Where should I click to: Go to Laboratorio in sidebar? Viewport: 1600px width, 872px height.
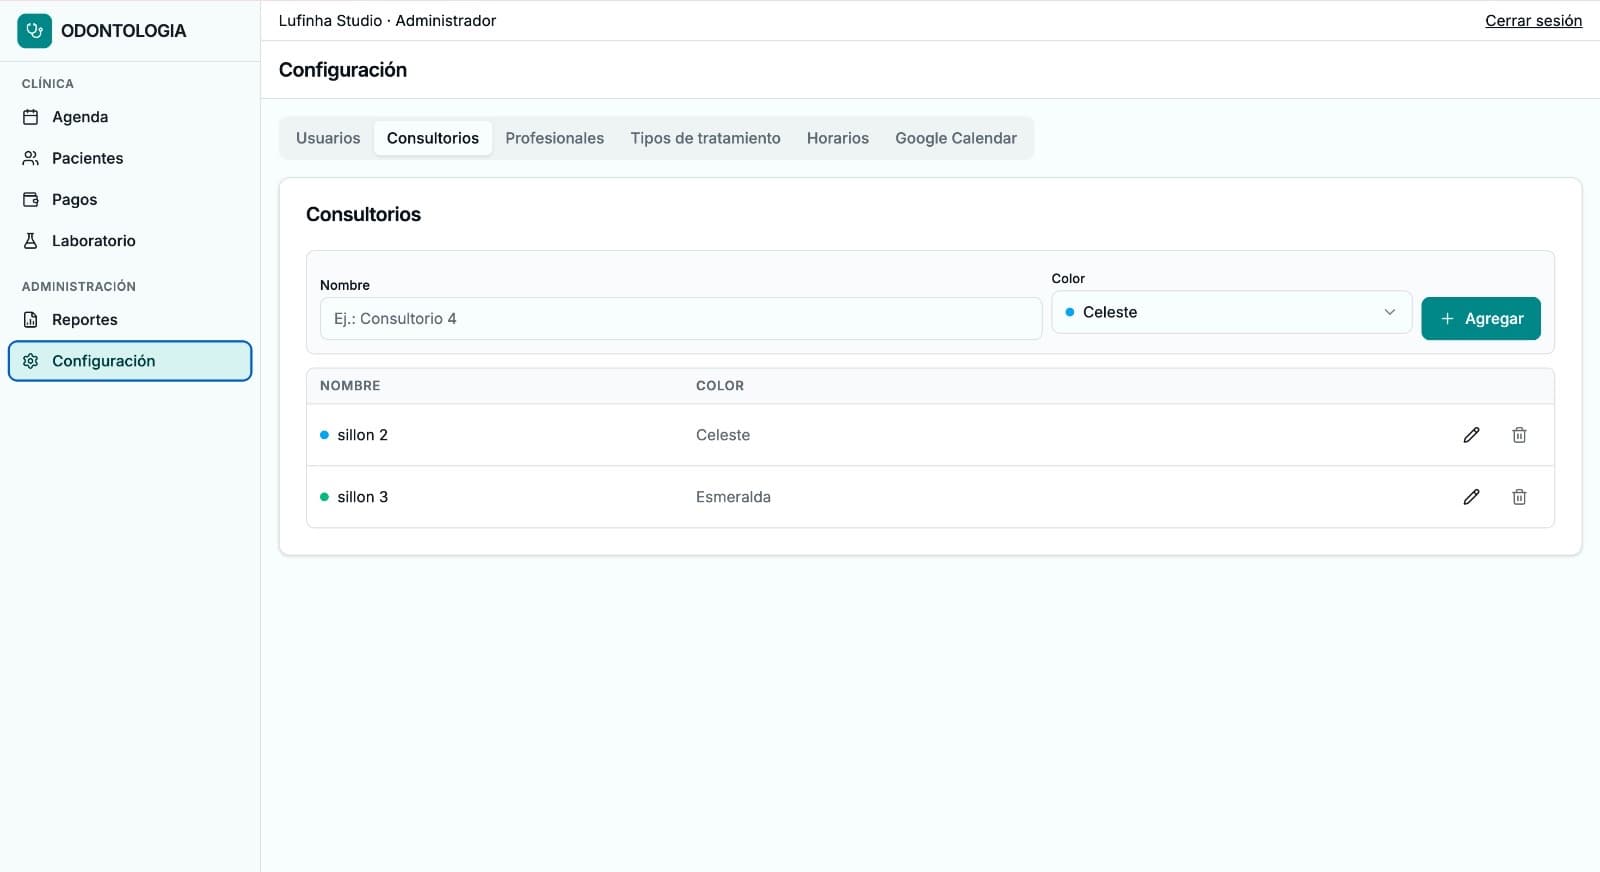130,241
